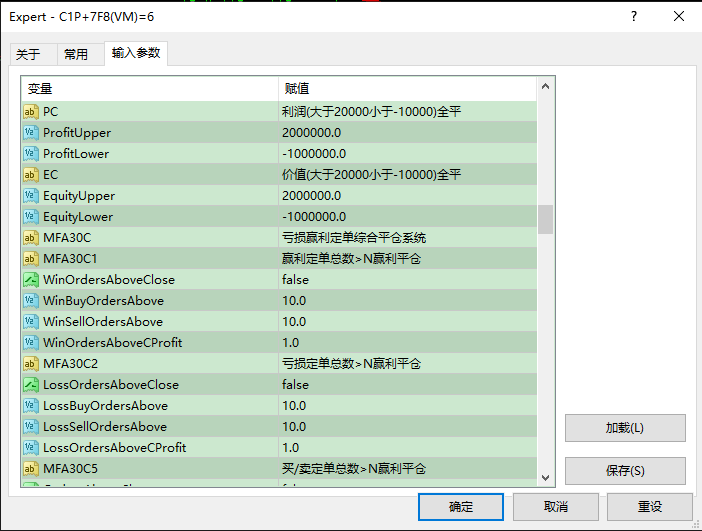Viewport: 702px width, 531px height.
Task: Click the double icon beside ProfitUpper
Action: pyautogui.click(x=30, y=133)
